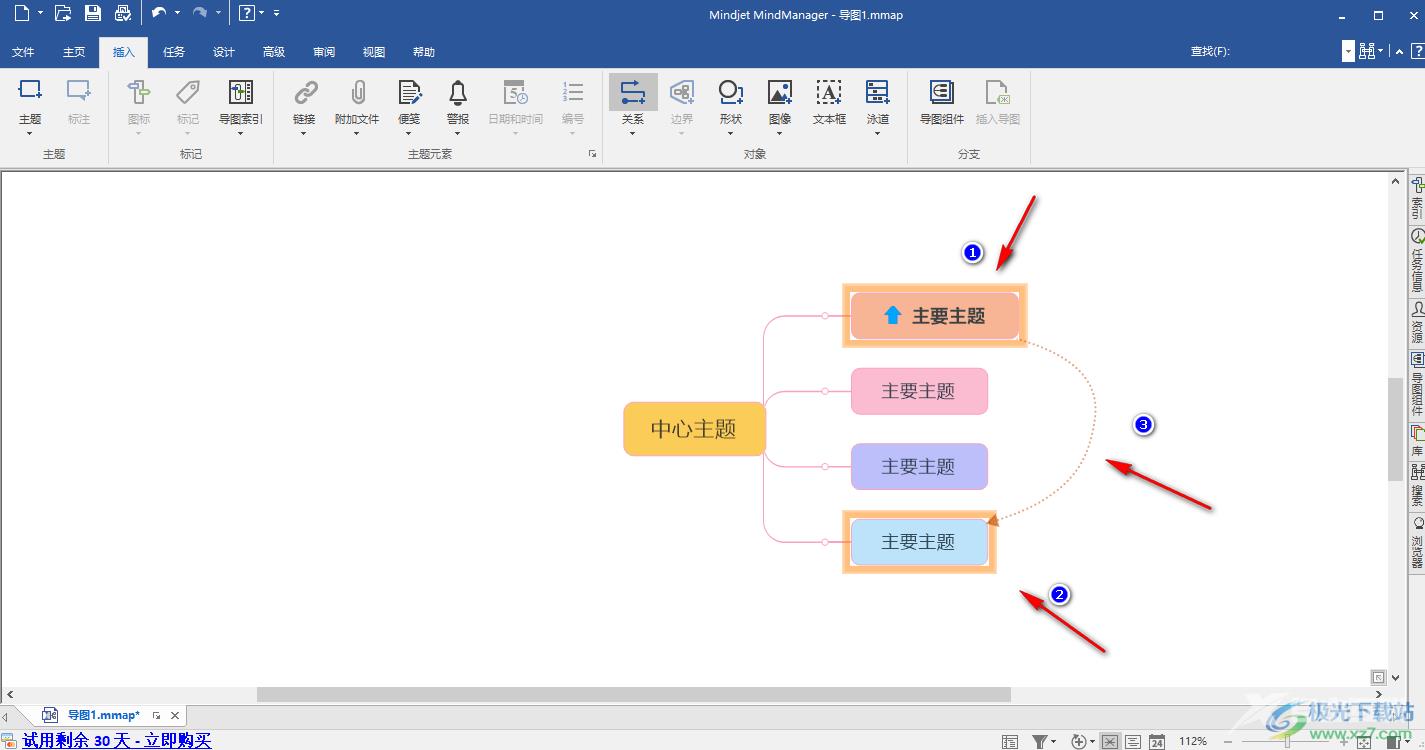Switch to the 审阅 ribbon tab
The image size is (1425, 750).
pyautogui.click(x=324, y=52)
